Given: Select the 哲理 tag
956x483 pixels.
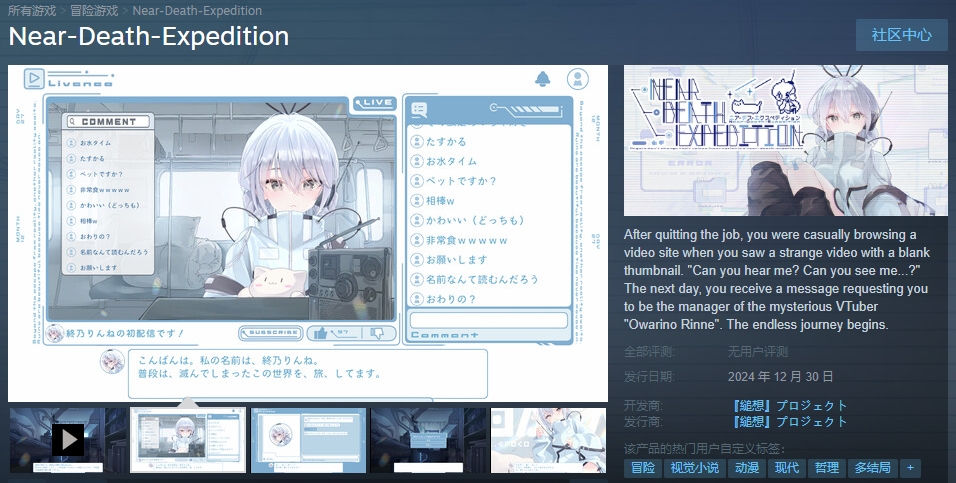Looking at the screenshot, I should (x=827, y=468).
